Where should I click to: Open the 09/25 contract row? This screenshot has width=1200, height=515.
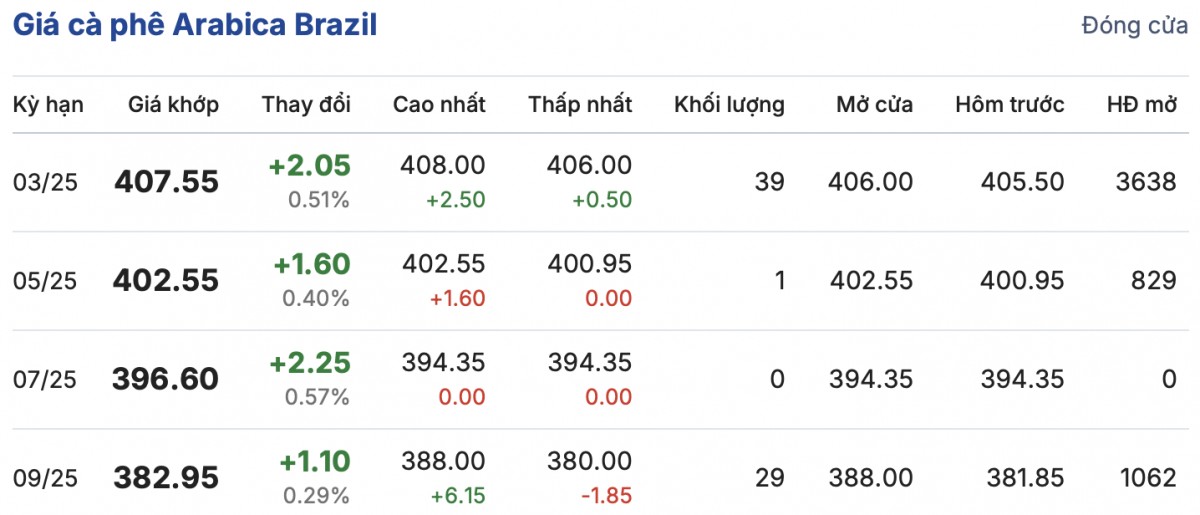pyautogui.click(x=45, y=478)
